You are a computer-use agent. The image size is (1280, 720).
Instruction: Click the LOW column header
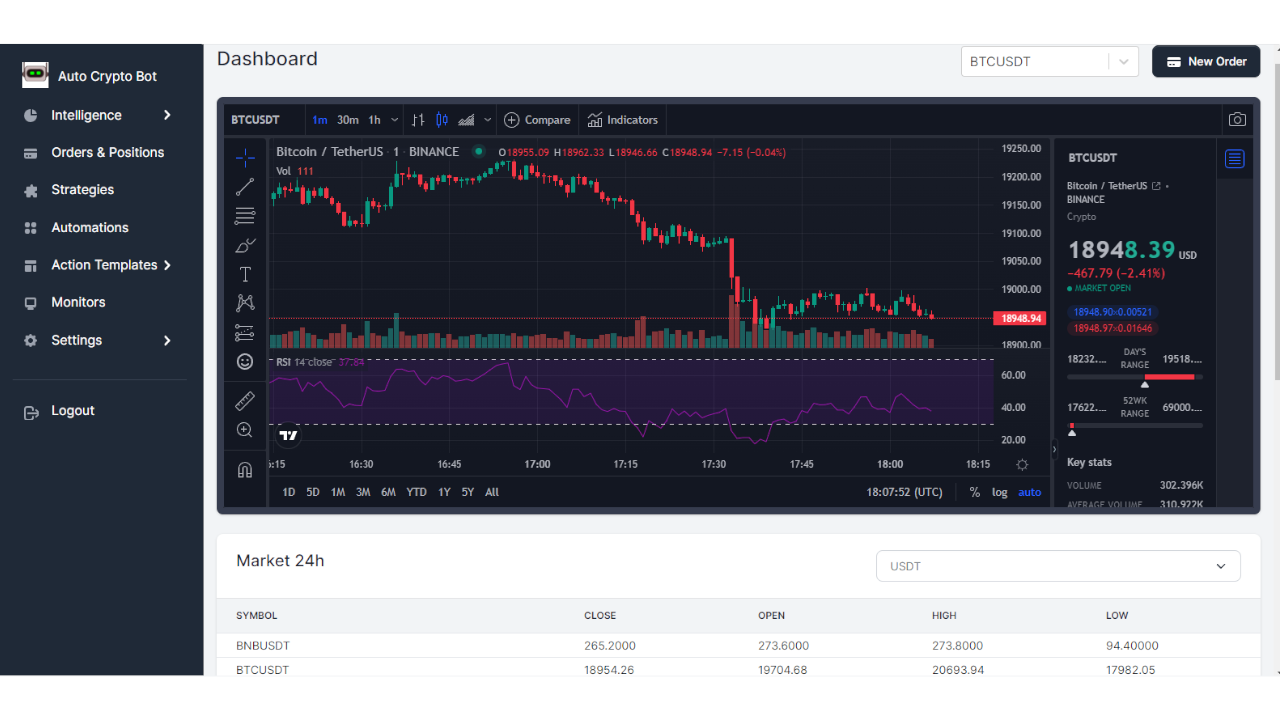[1117, 616]
